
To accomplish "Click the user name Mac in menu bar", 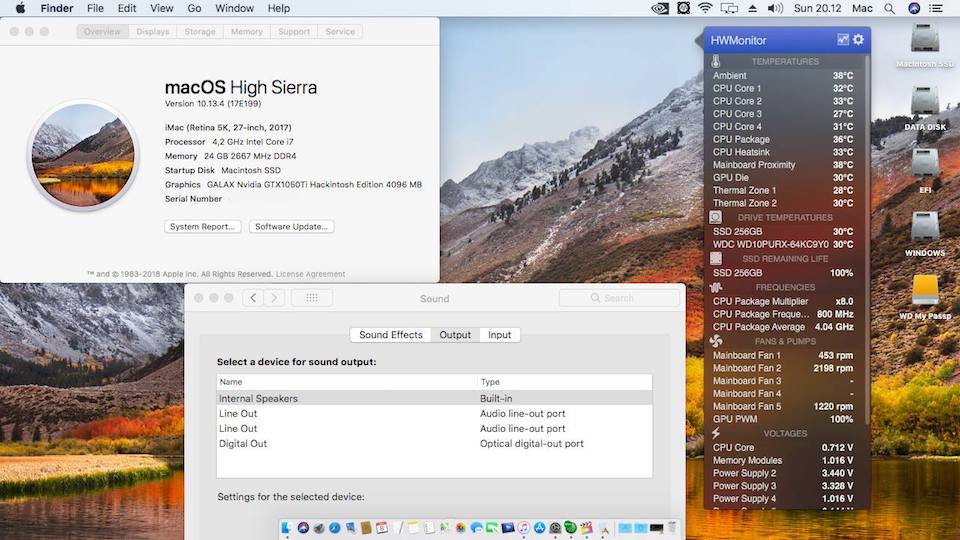I will (862, 9).
